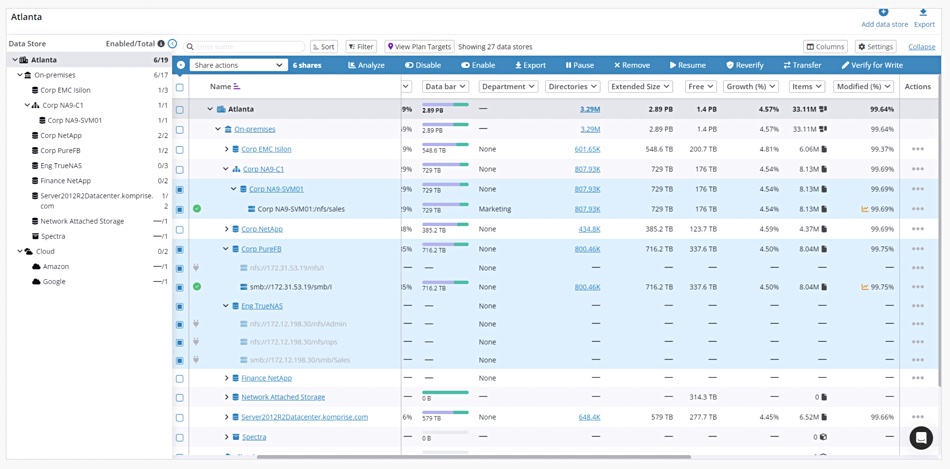
Task: Check the On-premises row checkbox
Action: [x=179, y=130]
